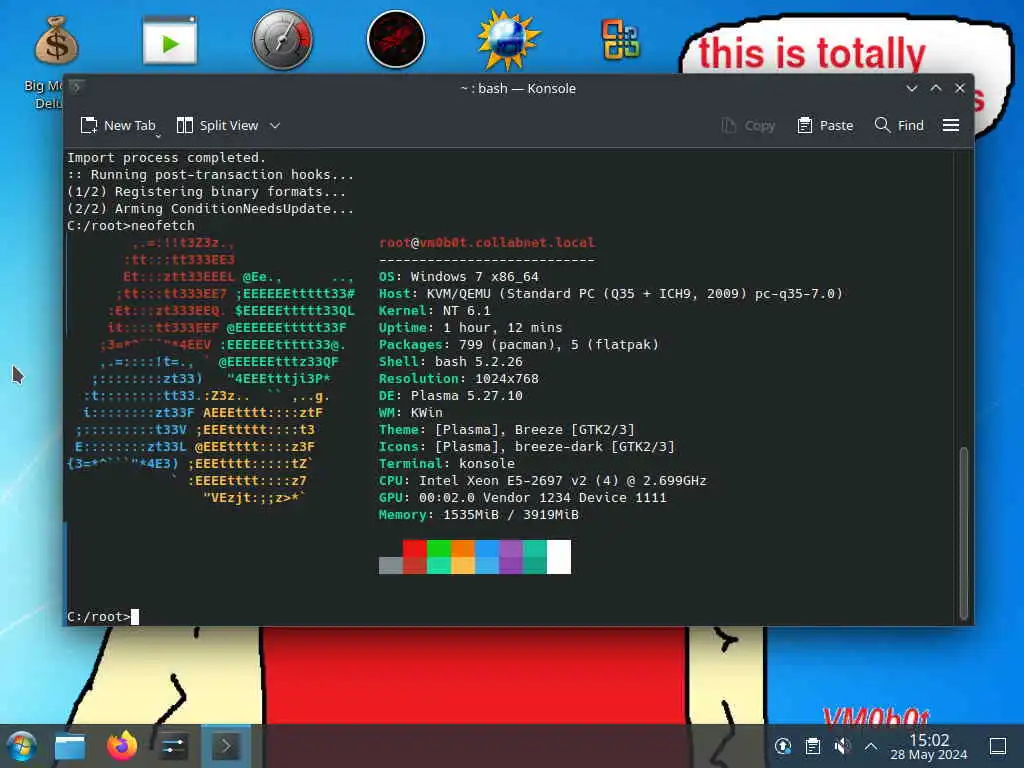Open the clipboard tray icon

(x=813, y=746)
